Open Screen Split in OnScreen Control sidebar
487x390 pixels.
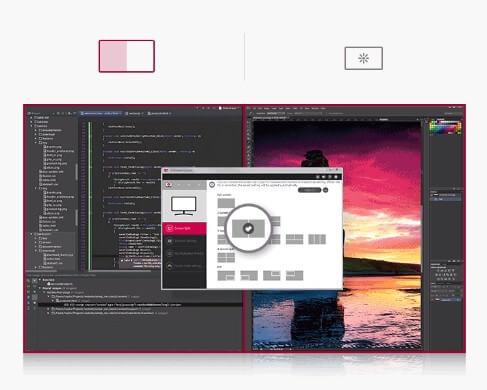[x=184, y=228]
